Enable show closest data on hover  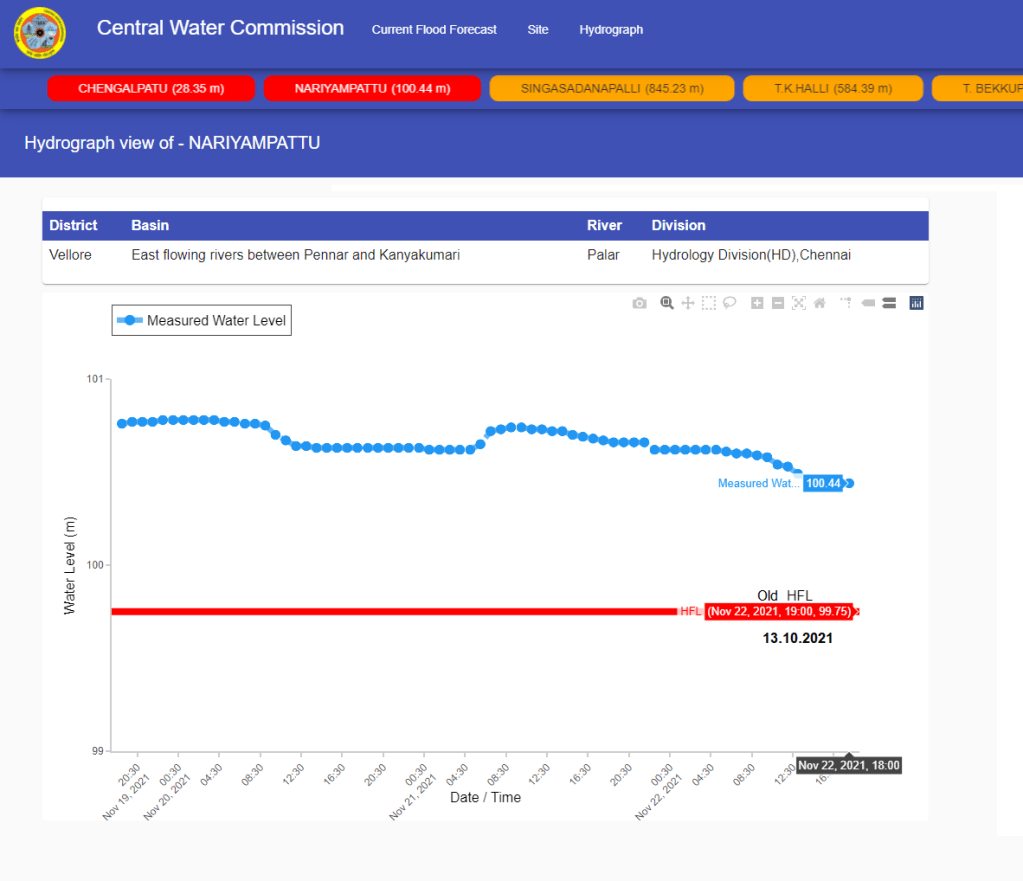(868, 303)
